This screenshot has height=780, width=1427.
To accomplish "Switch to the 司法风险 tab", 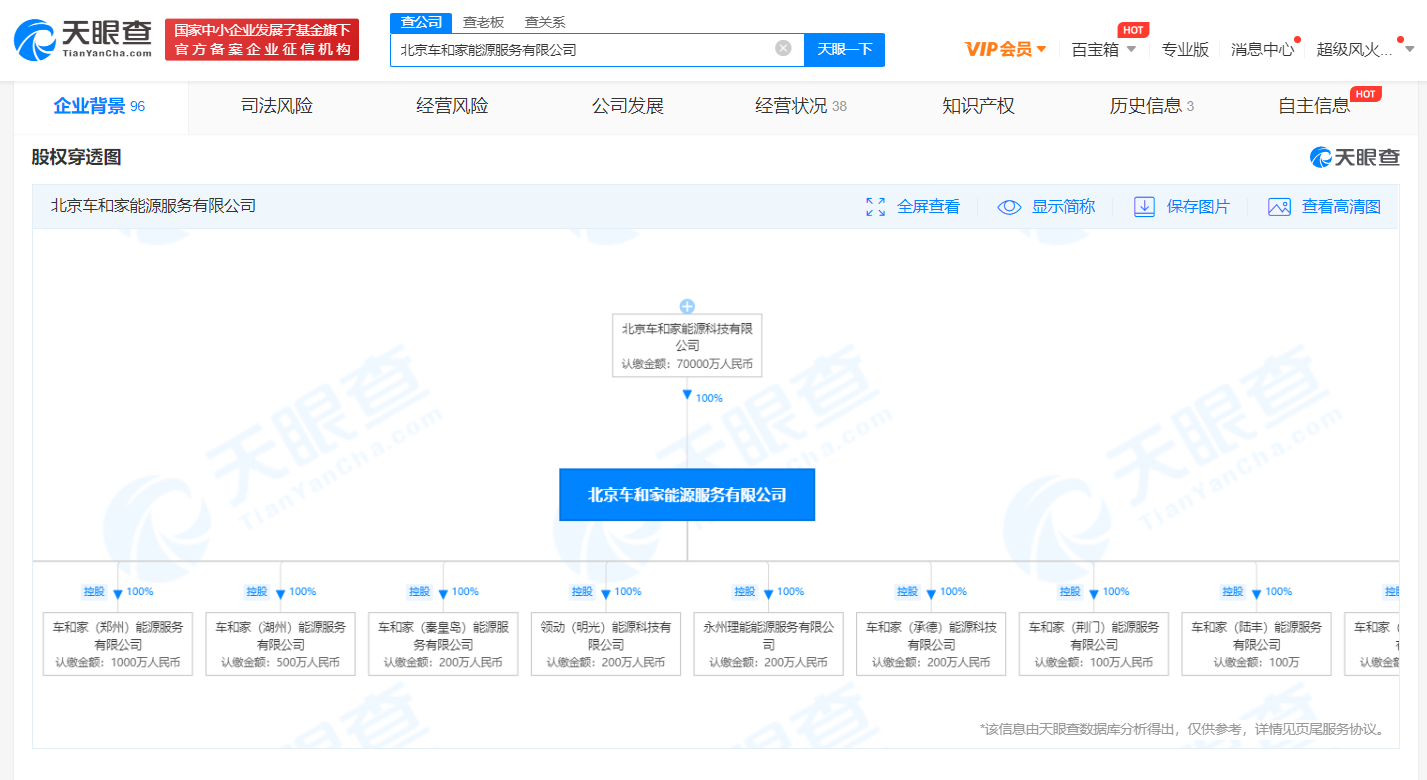I will pos(277,106).
